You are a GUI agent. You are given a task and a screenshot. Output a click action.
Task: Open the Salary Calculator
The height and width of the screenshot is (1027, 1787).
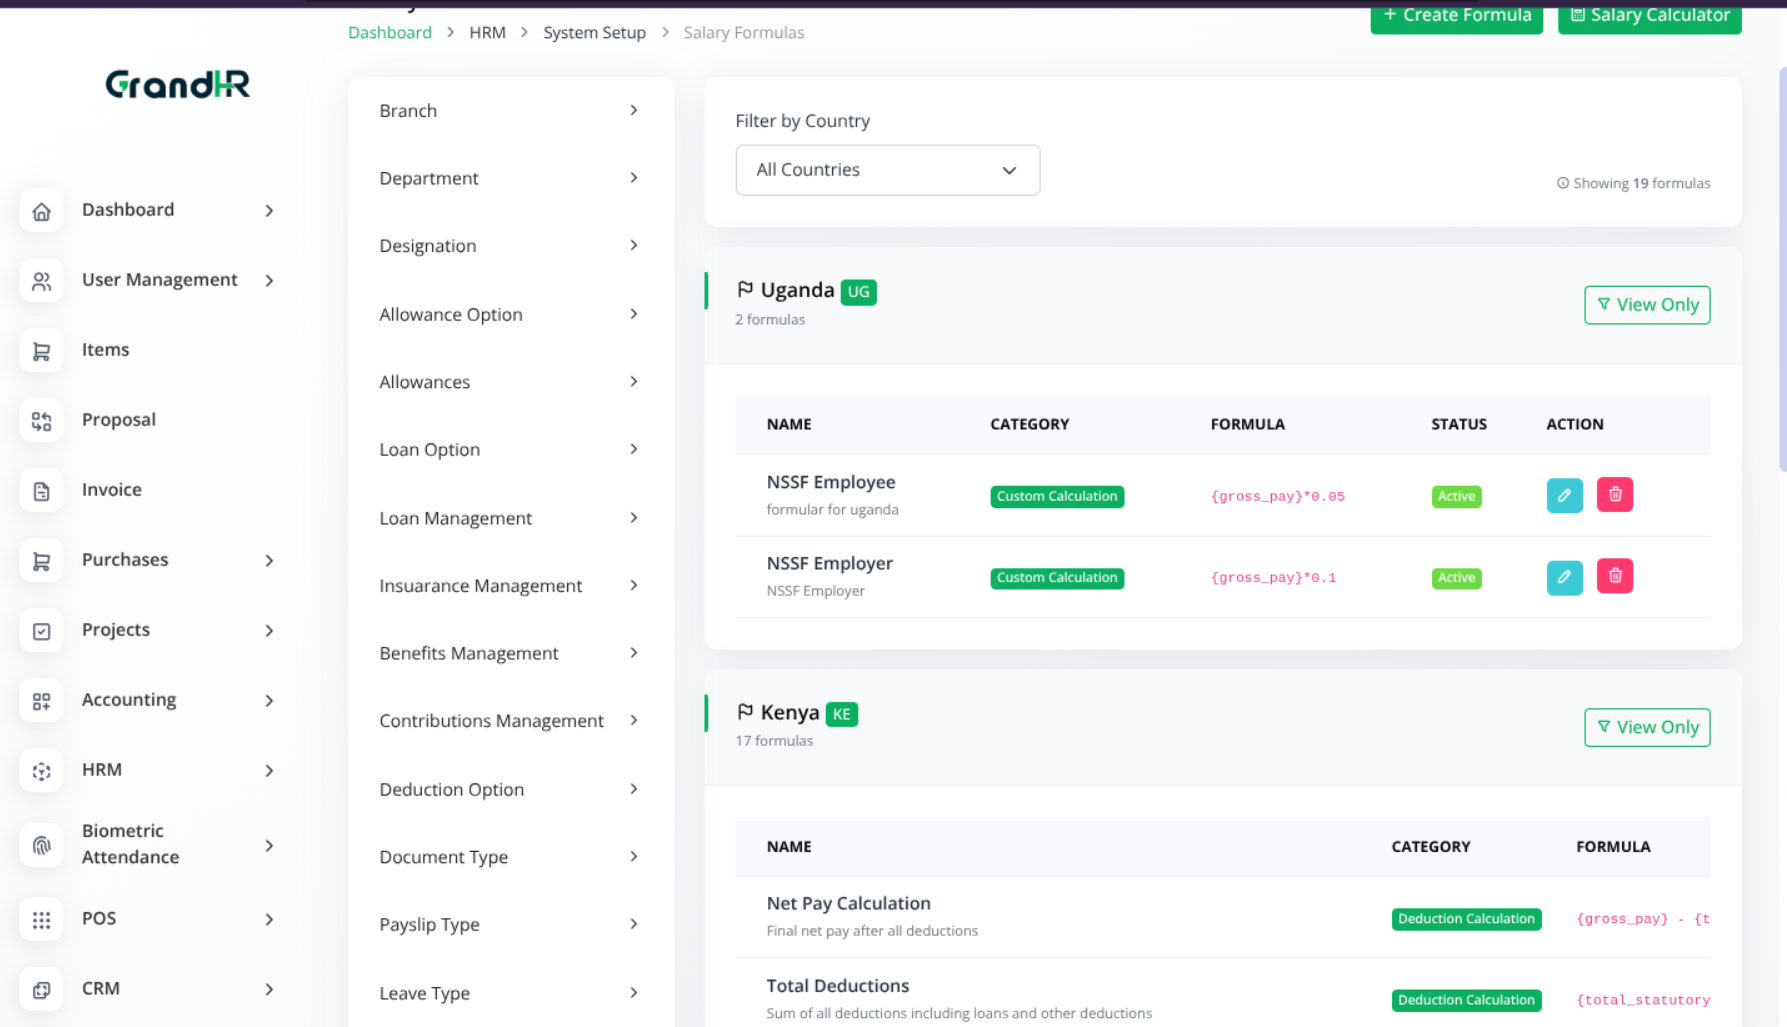1648,15
